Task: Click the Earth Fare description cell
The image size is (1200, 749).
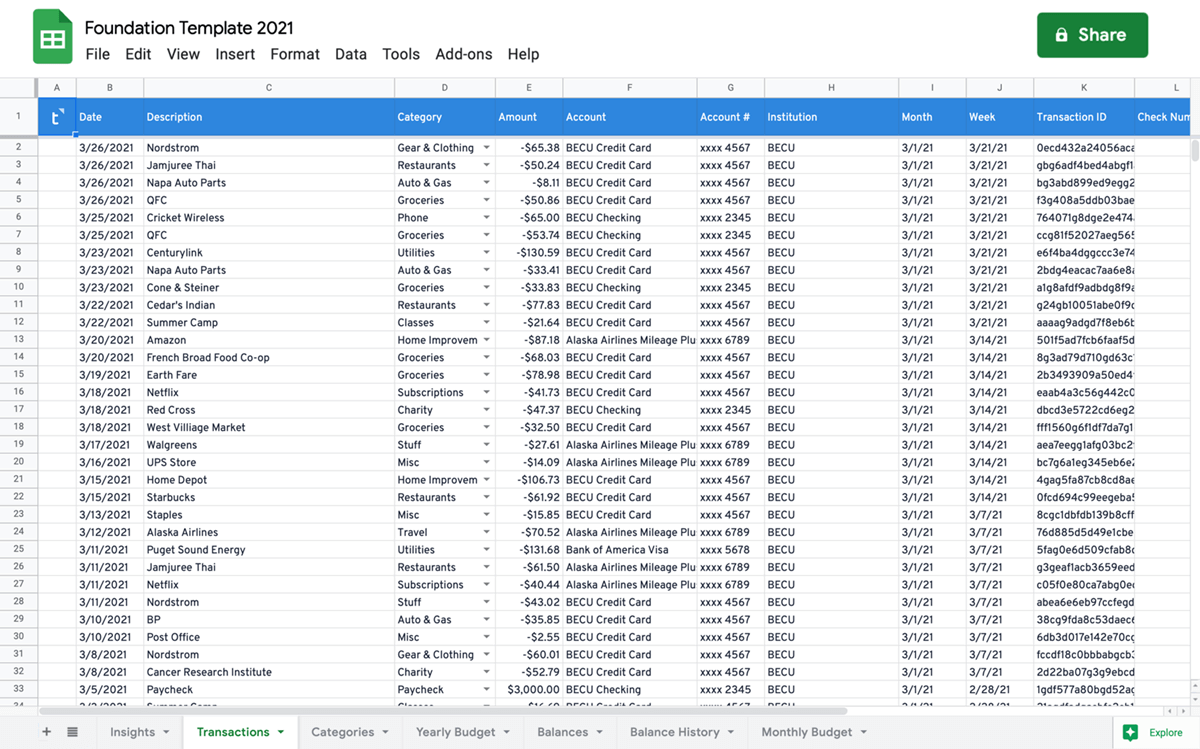Action: point(269,375)
